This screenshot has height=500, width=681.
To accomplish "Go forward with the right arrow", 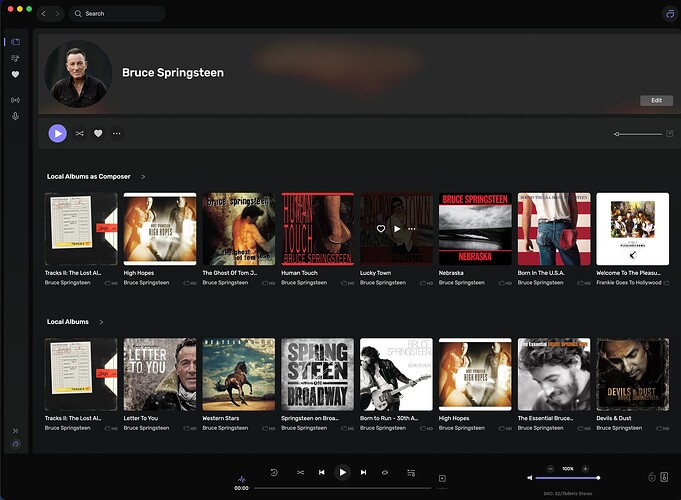I will point(57,13).
